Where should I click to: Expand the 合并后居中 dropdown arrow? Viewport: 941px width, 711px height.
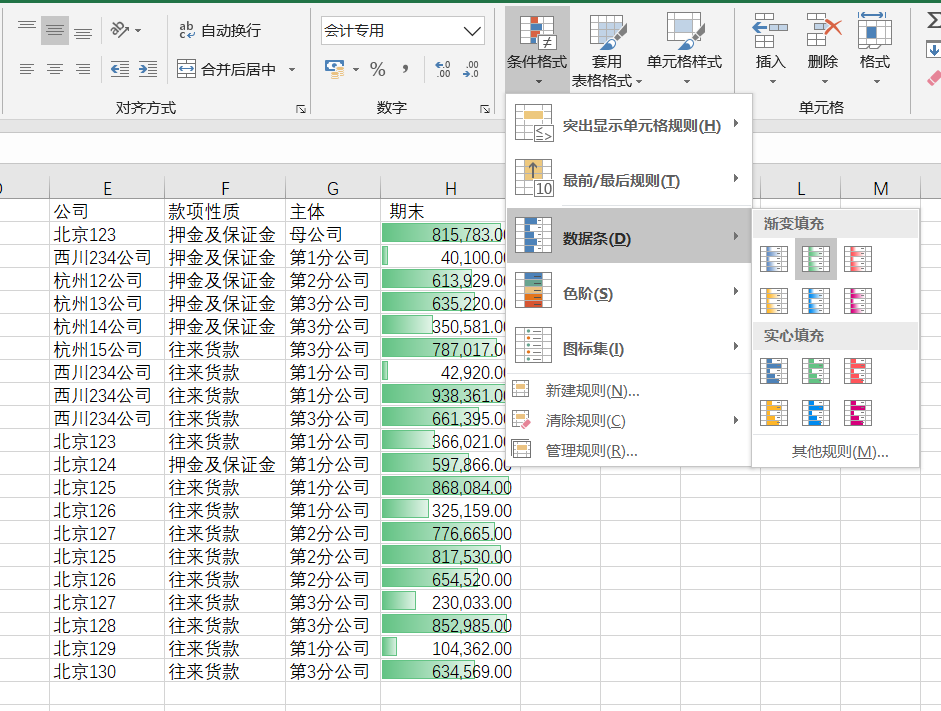[292, 69]
